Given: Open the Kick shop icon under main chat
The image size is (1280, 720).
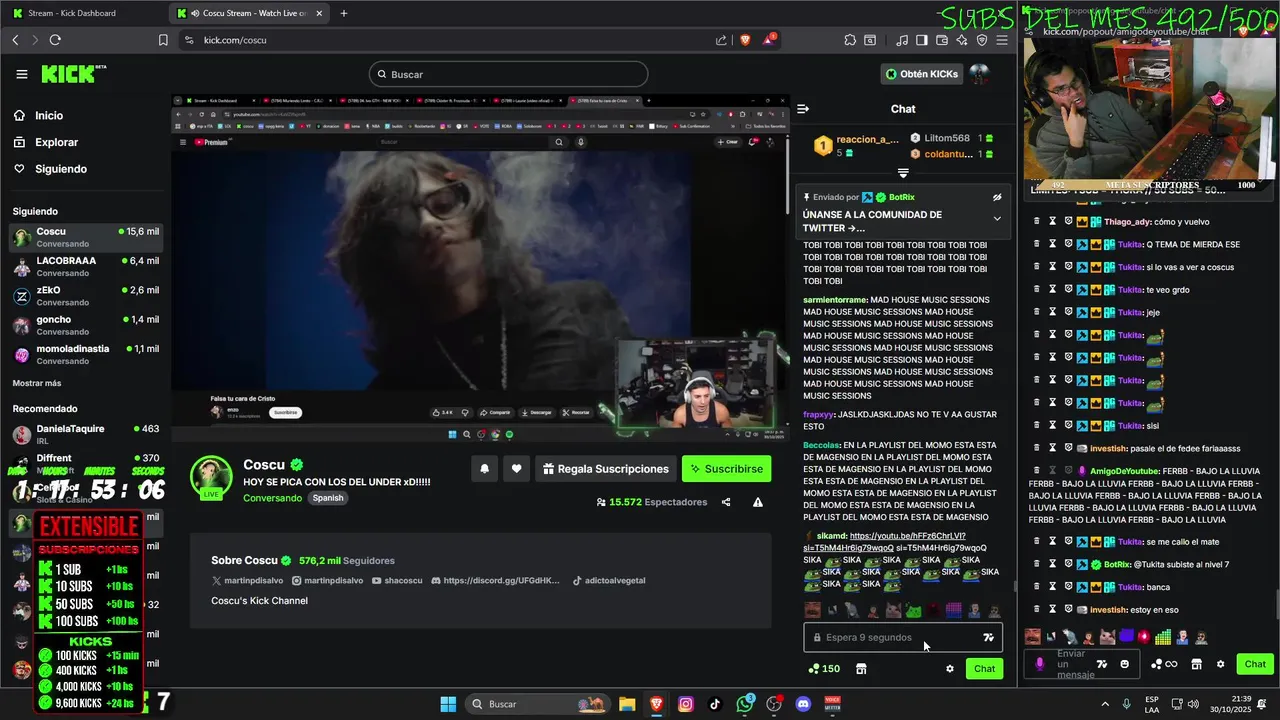Looking at the screenshot, I should (861, 669).
